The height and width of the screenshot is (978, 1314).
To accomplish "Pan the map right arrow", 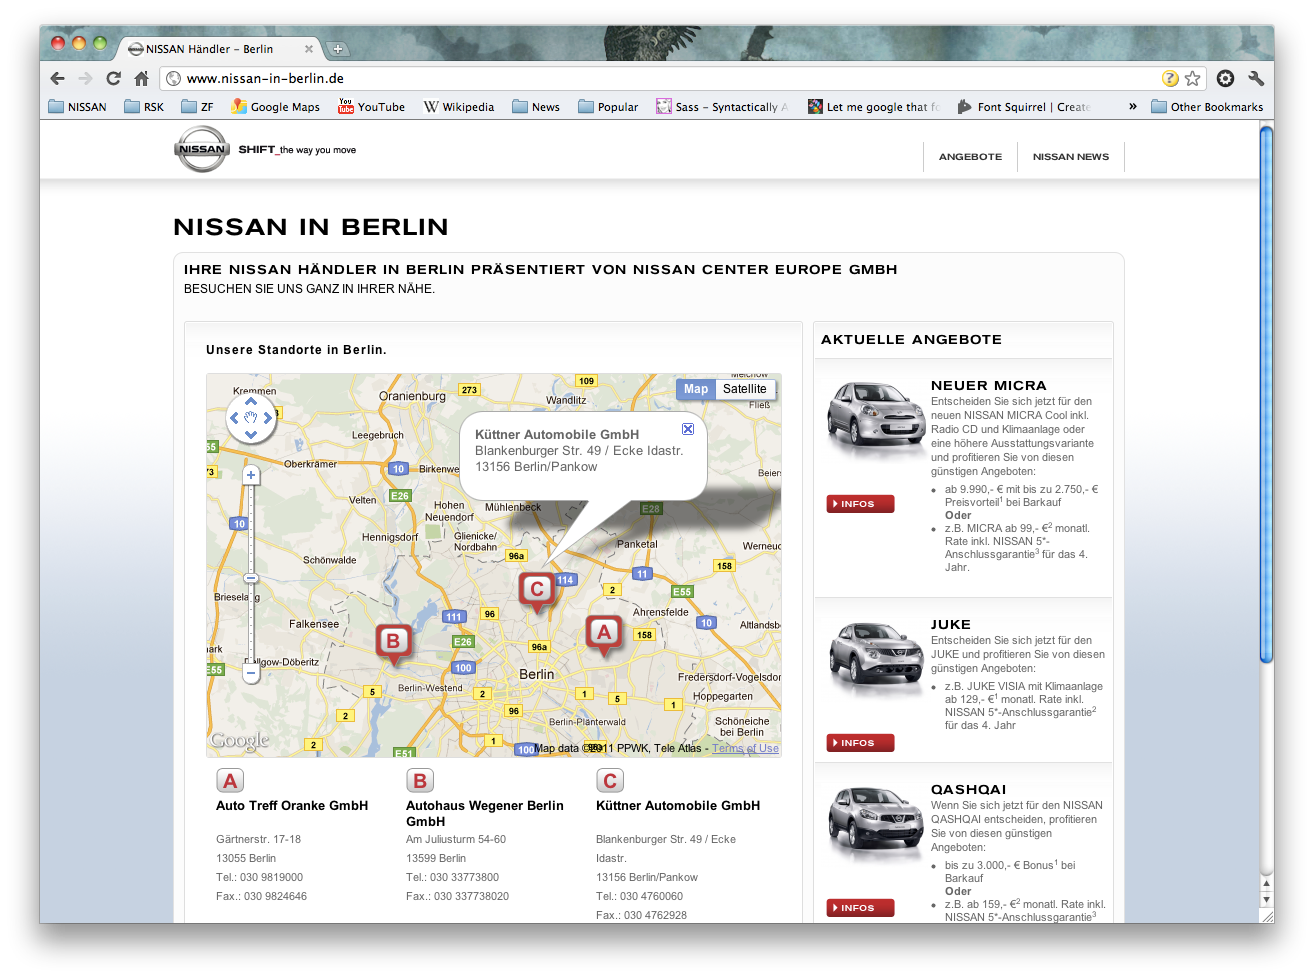I will [x=267, y=418].
